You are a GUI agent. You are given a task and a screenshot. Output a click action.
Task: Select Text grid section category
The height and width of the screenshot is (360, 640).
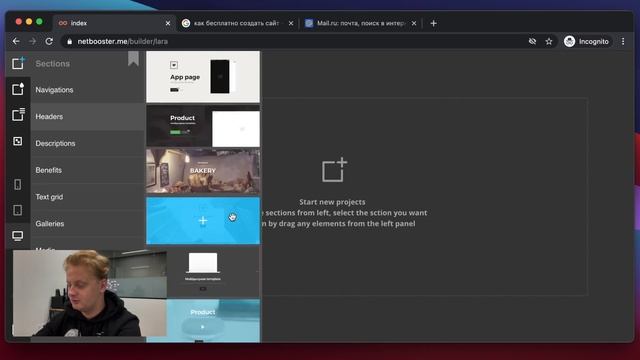[x=88, y=197]
